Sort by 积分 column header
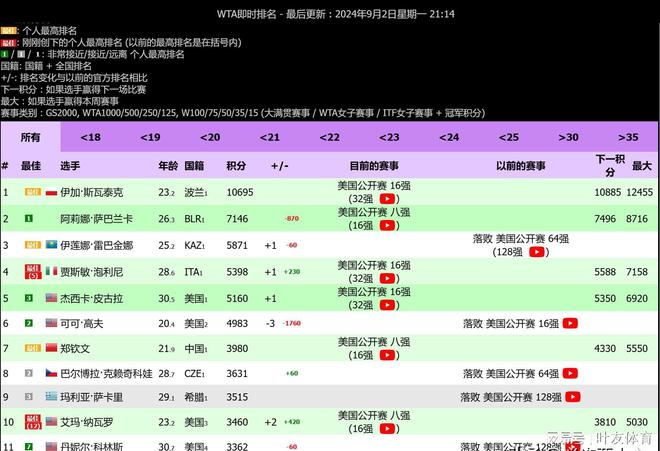Image resolution: width=660 pixels, height=451 pixels. [x=236, y=166]
